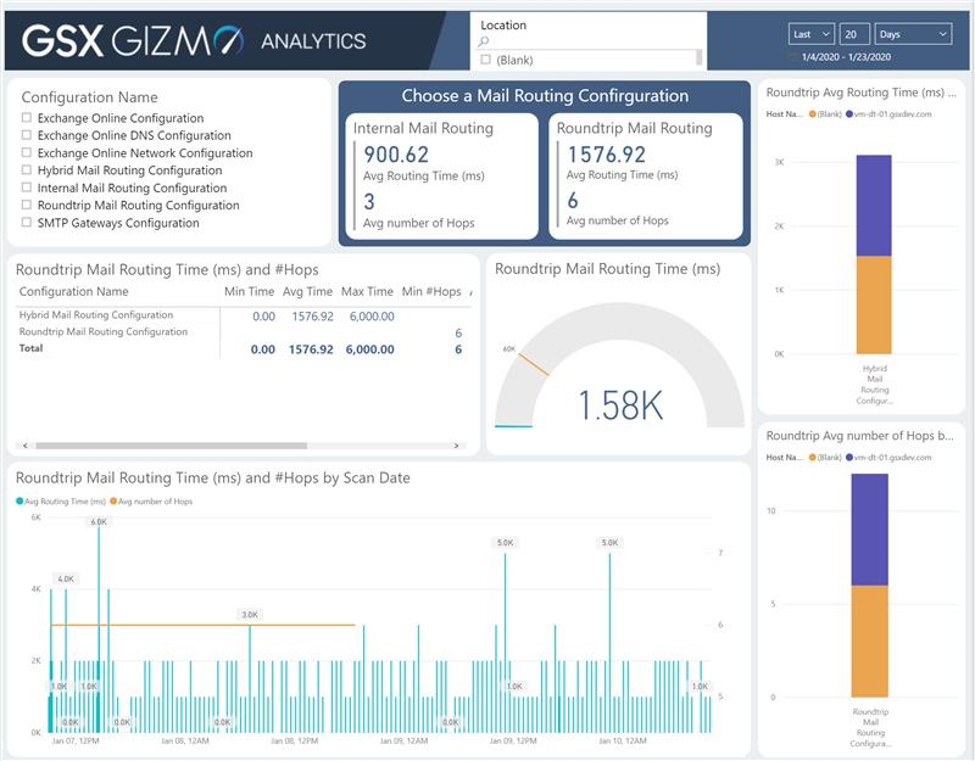Check the SMTP Gateways Configuration checkbox
Screen dimensions: 975x761
[25, 223]
